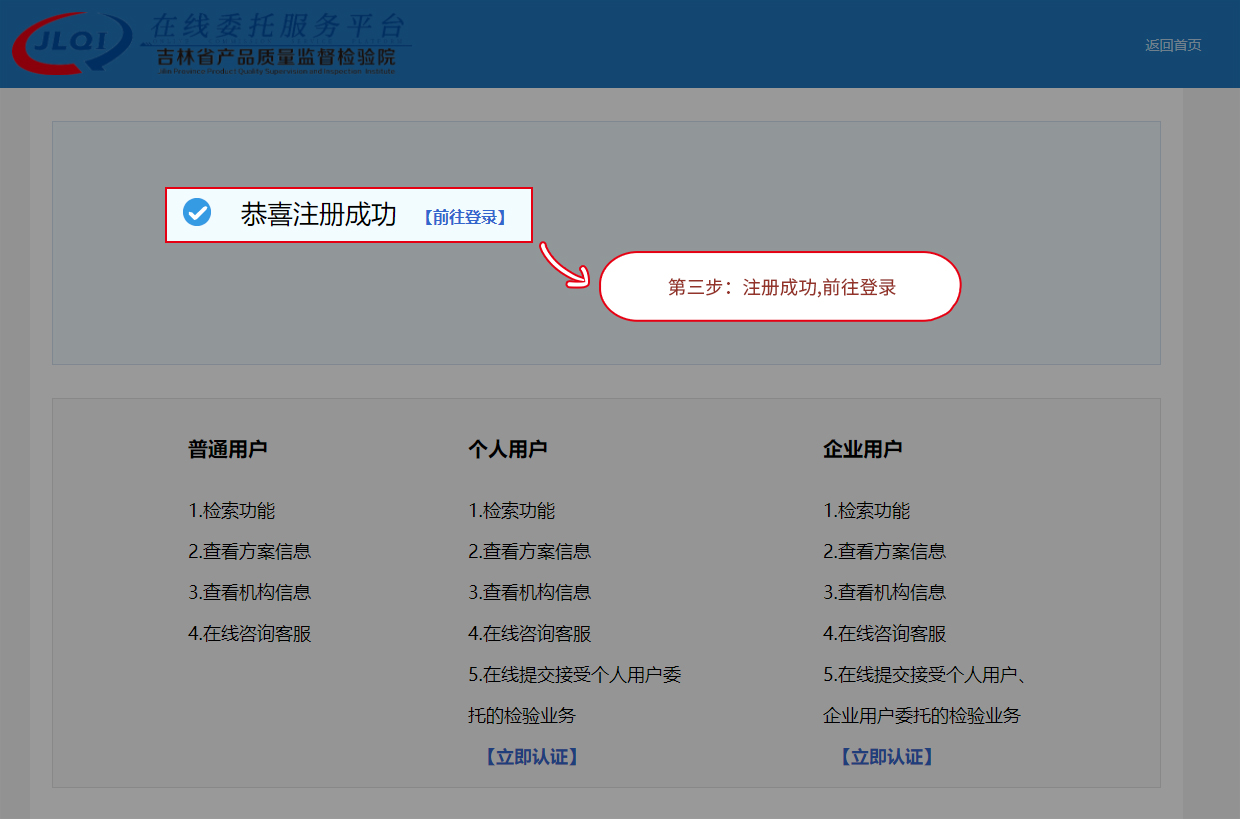The image size is (1240, 819).
Task: Select the 普通用户 heading
Action: click(227, 449)
